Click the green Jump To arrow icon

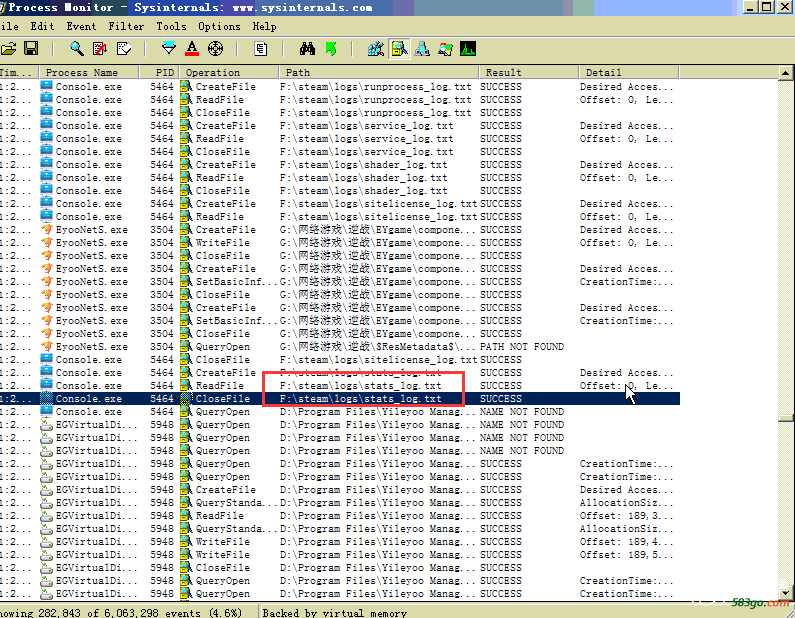coord(331,49)
